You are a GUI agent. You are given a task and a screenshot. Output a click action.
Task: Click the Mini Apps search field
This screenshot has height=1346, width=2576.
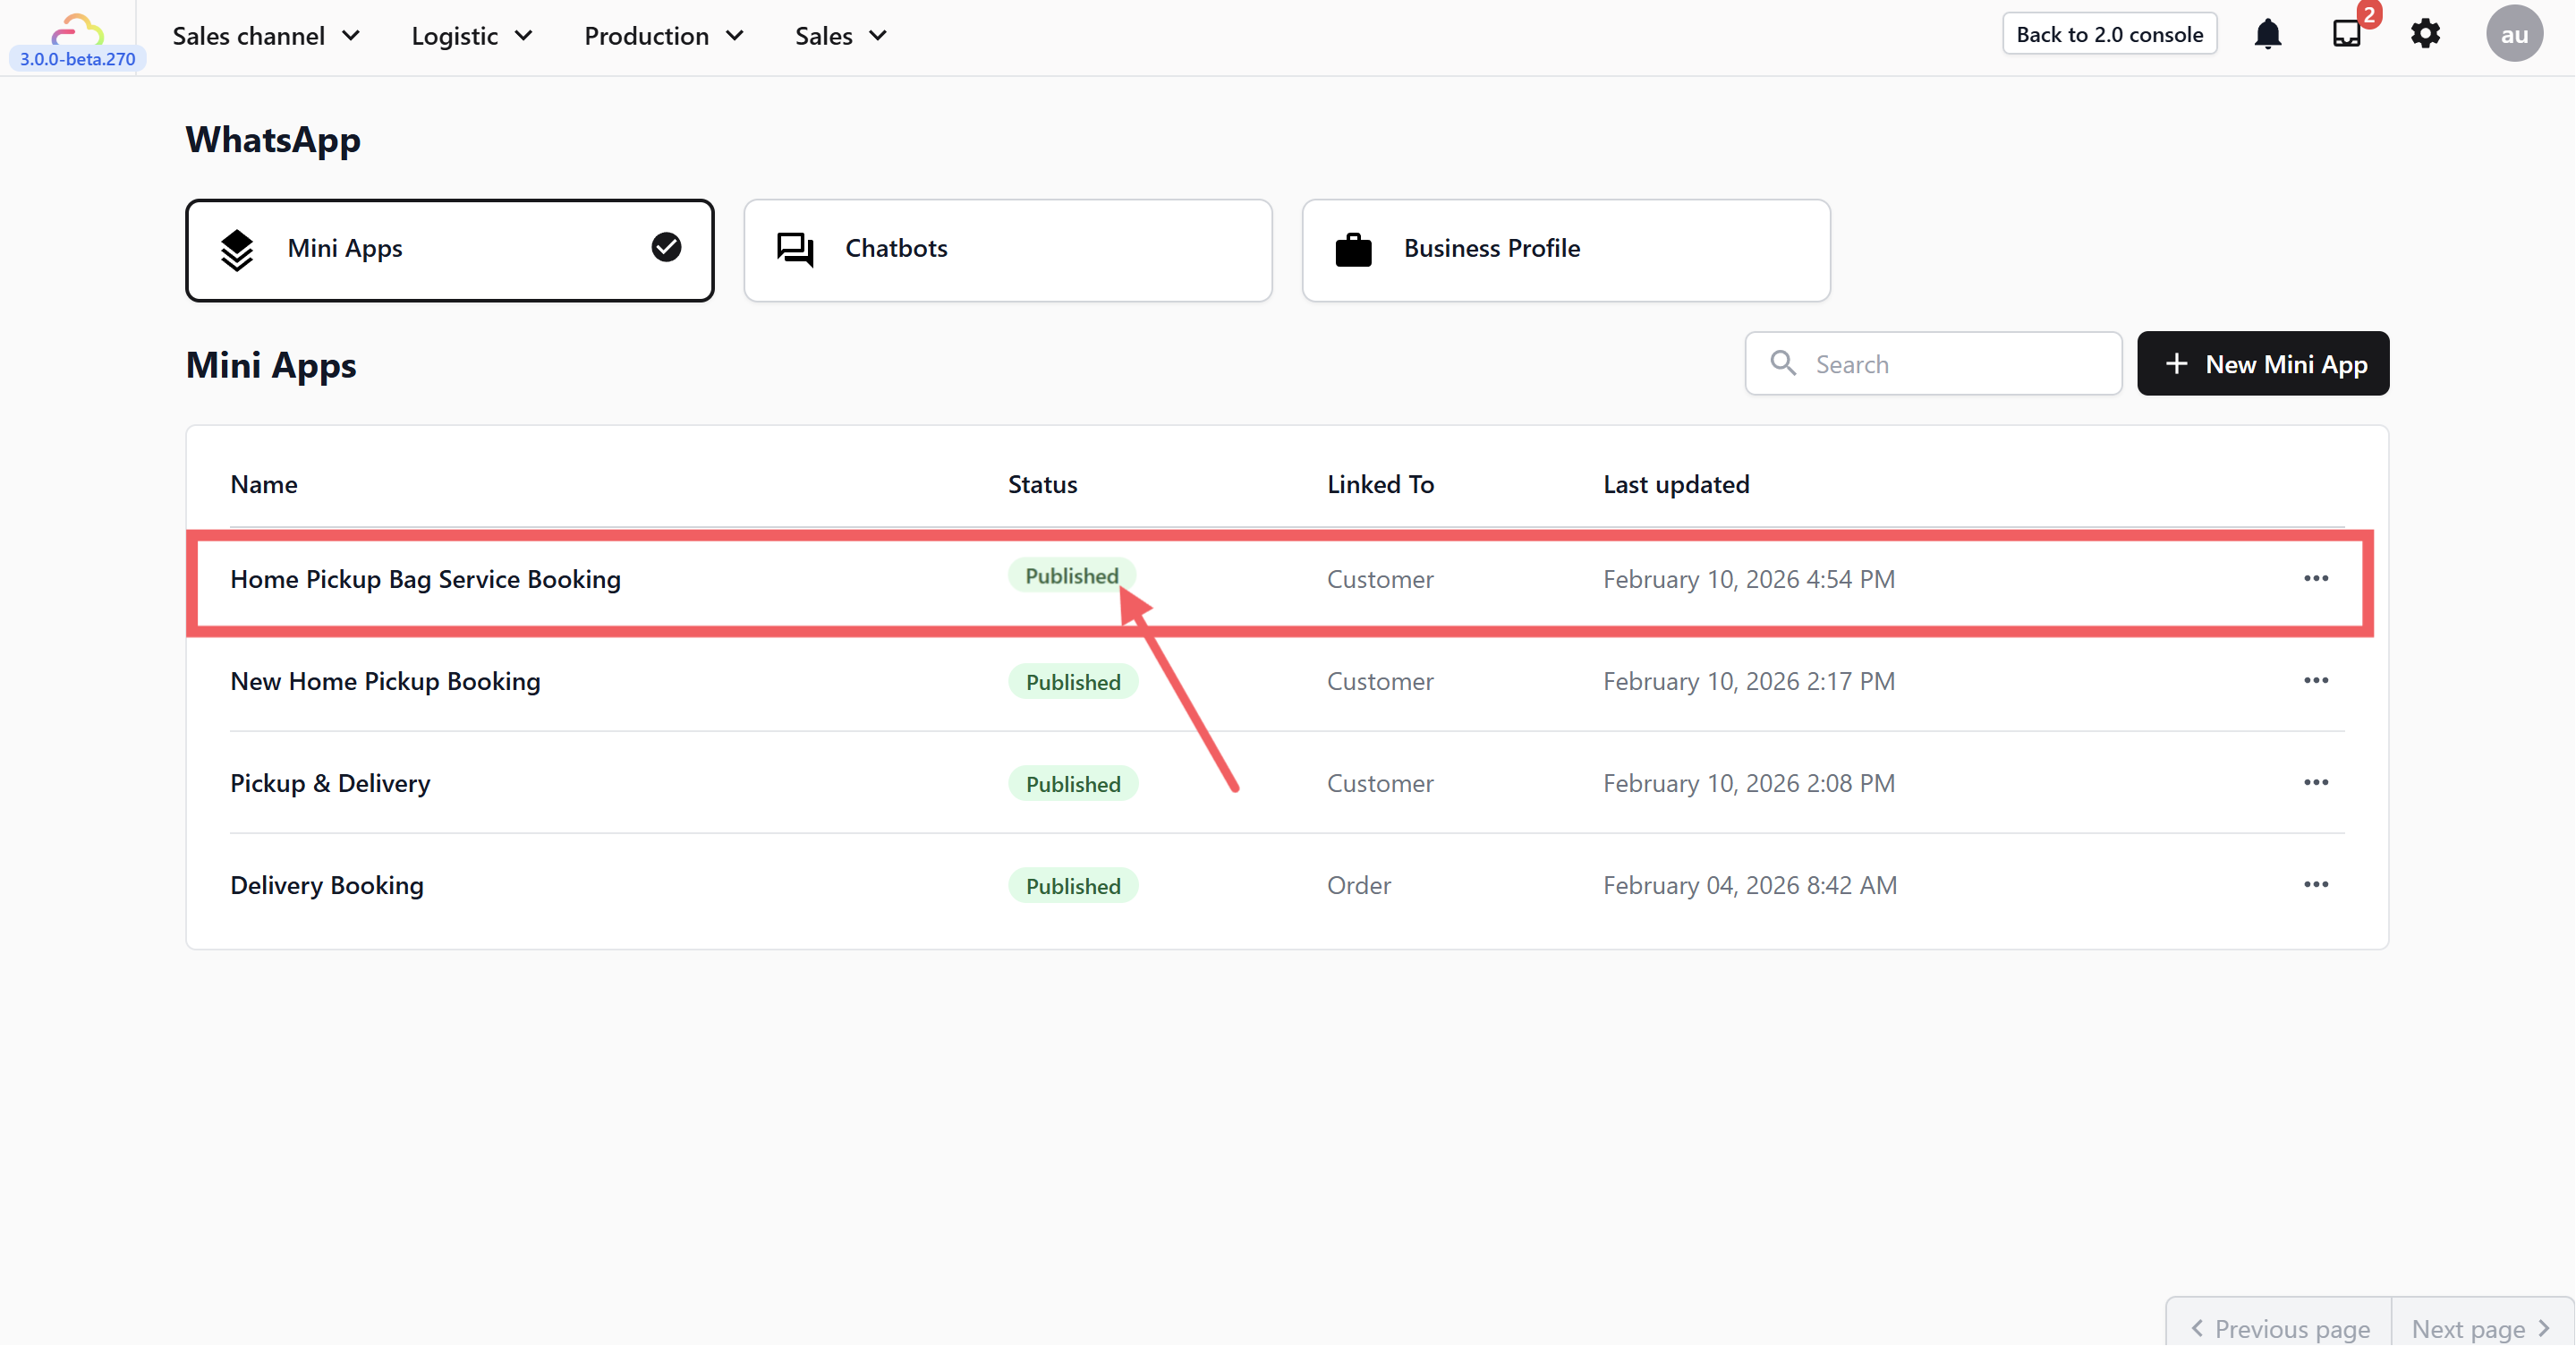coord(1950,364)
